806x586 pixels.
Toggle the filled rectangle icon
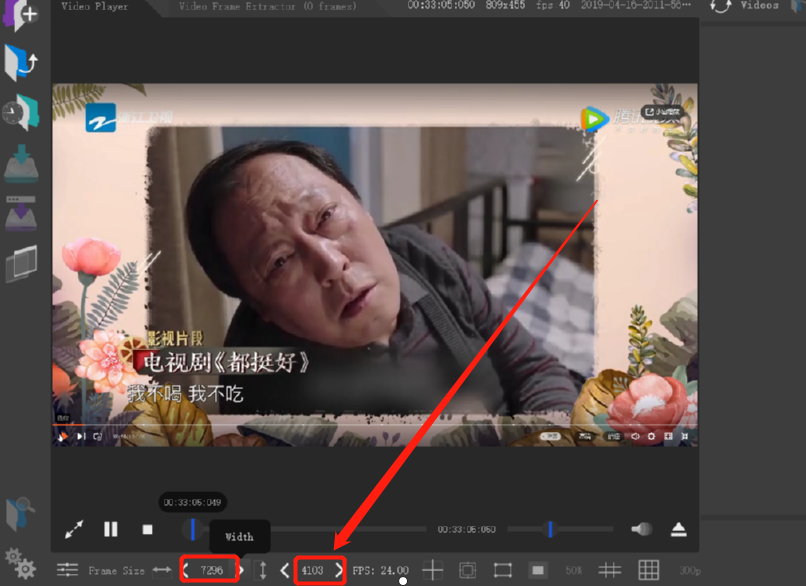[x=538, y=570]
